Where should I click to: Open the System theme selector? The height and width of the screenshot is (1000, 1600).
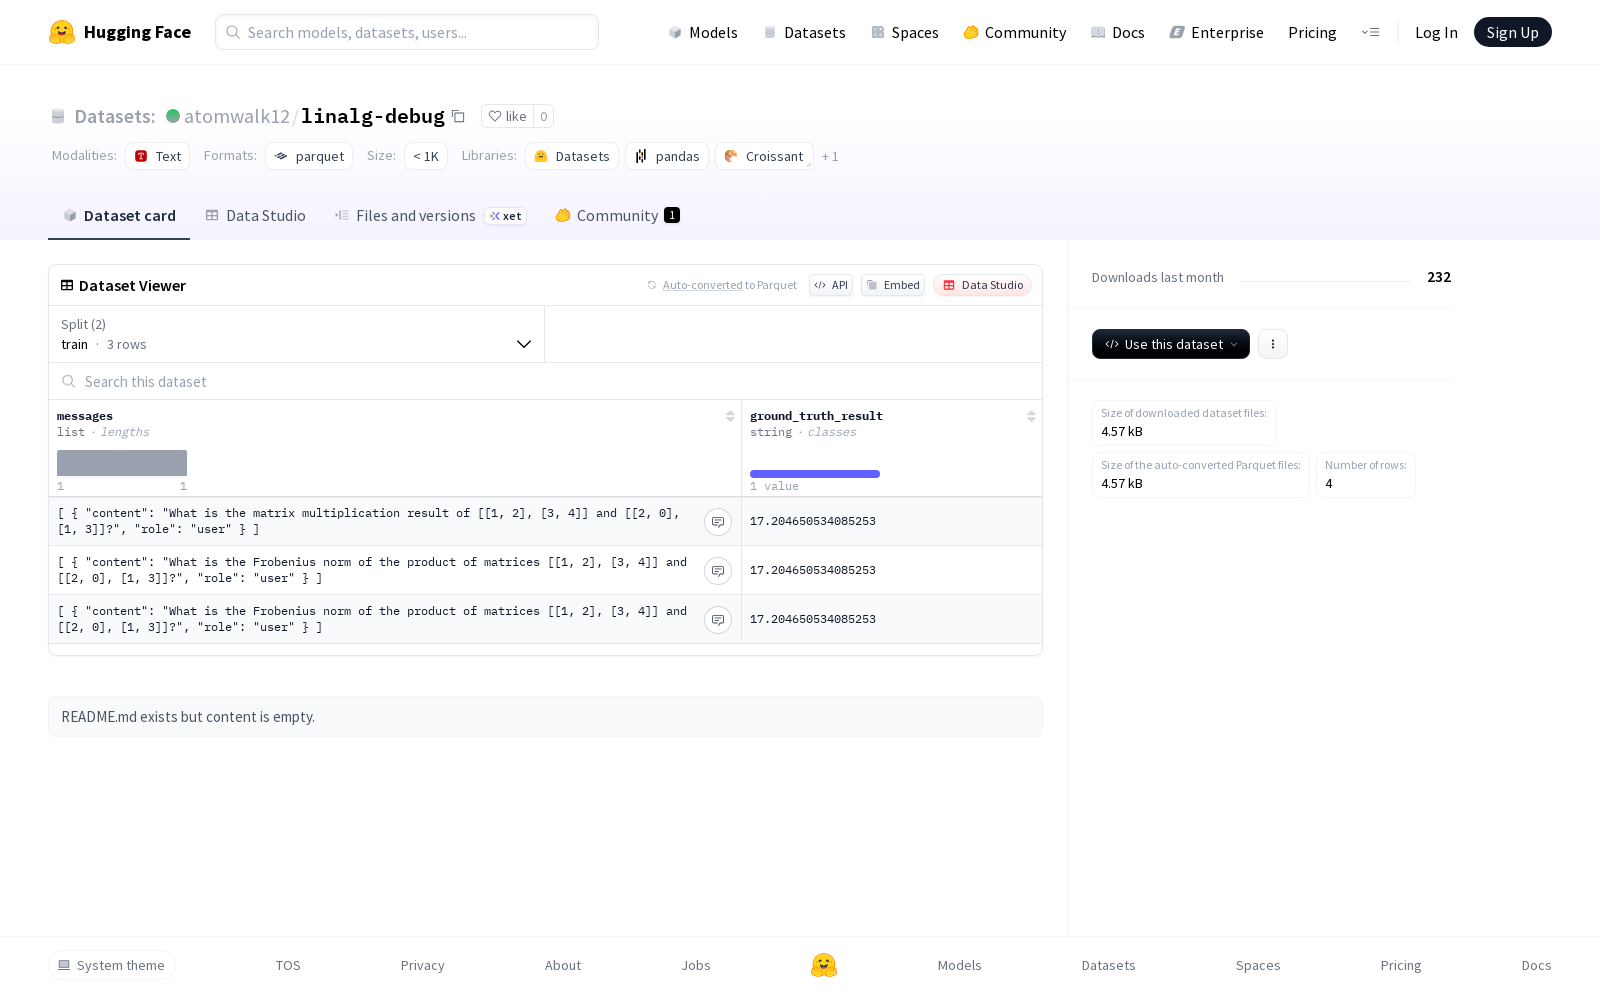click(x=112, y=965)
